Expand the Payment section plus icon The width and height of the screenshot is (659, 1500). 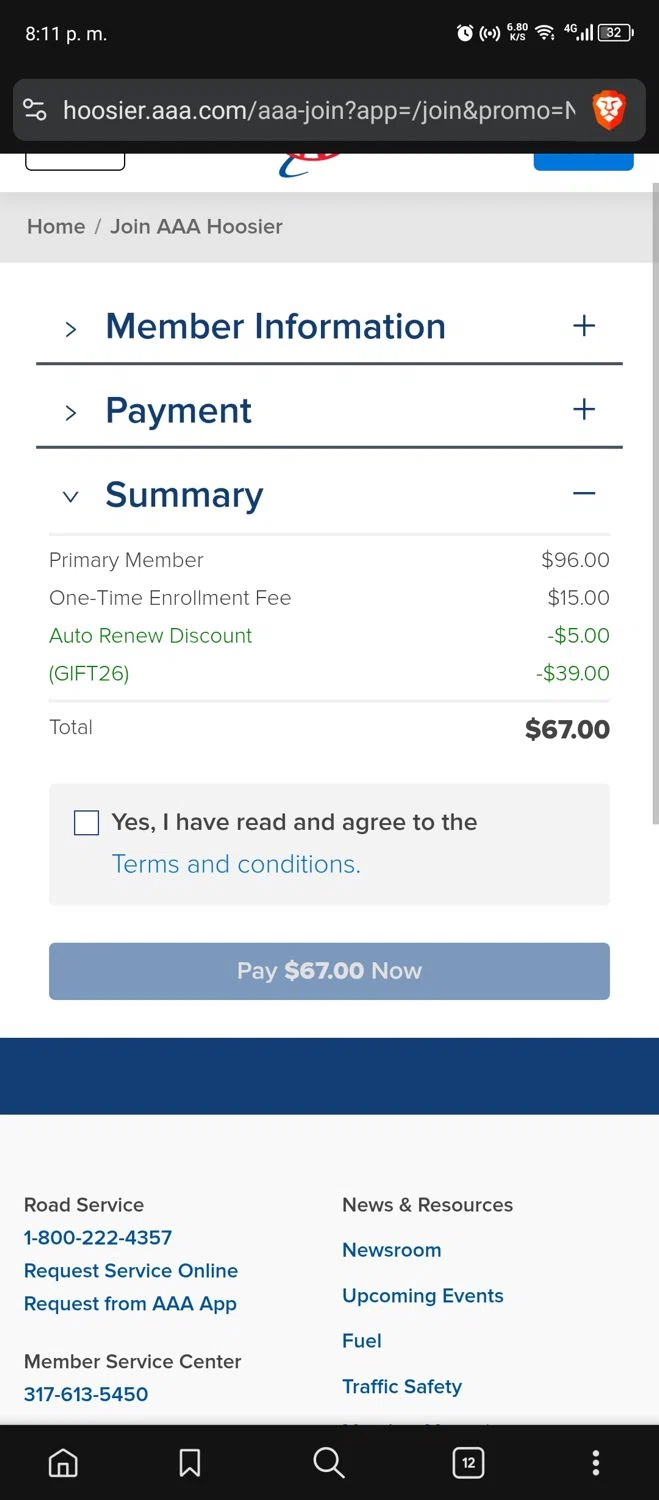[584, 410]
